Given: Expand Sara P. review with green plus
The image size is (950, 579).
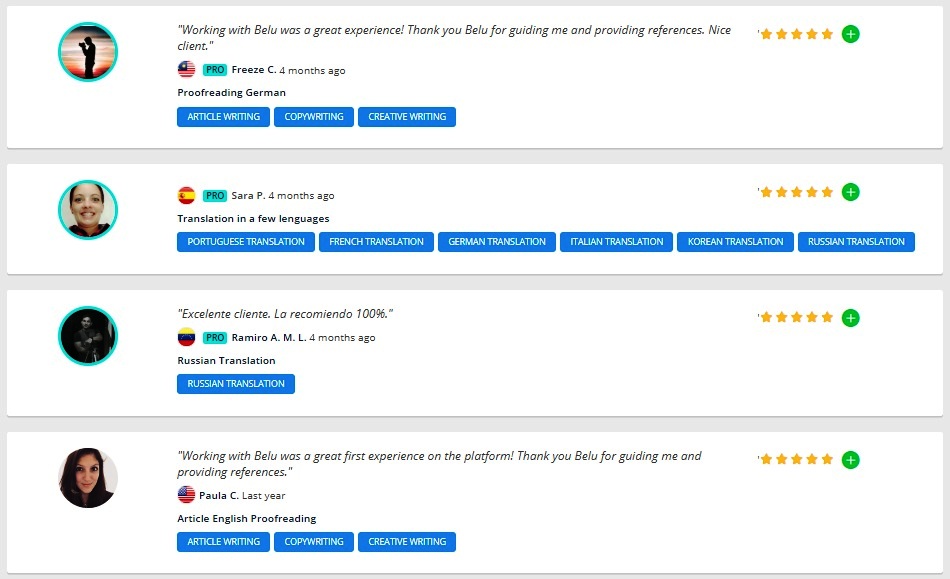Looking at the screenshot, I should [x=850, y=192].
